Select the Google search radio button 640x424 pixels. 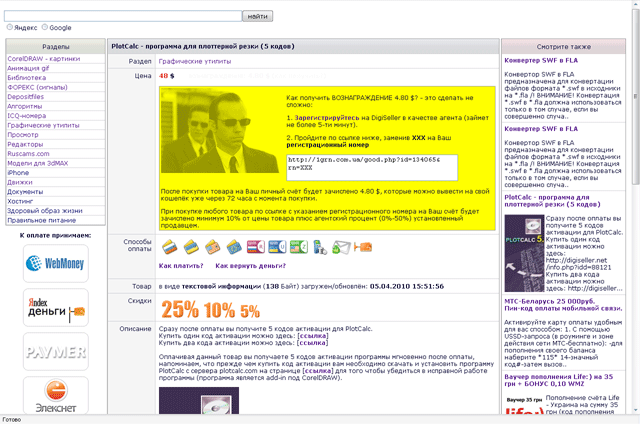pyautogui.click(x=45, y=27)
